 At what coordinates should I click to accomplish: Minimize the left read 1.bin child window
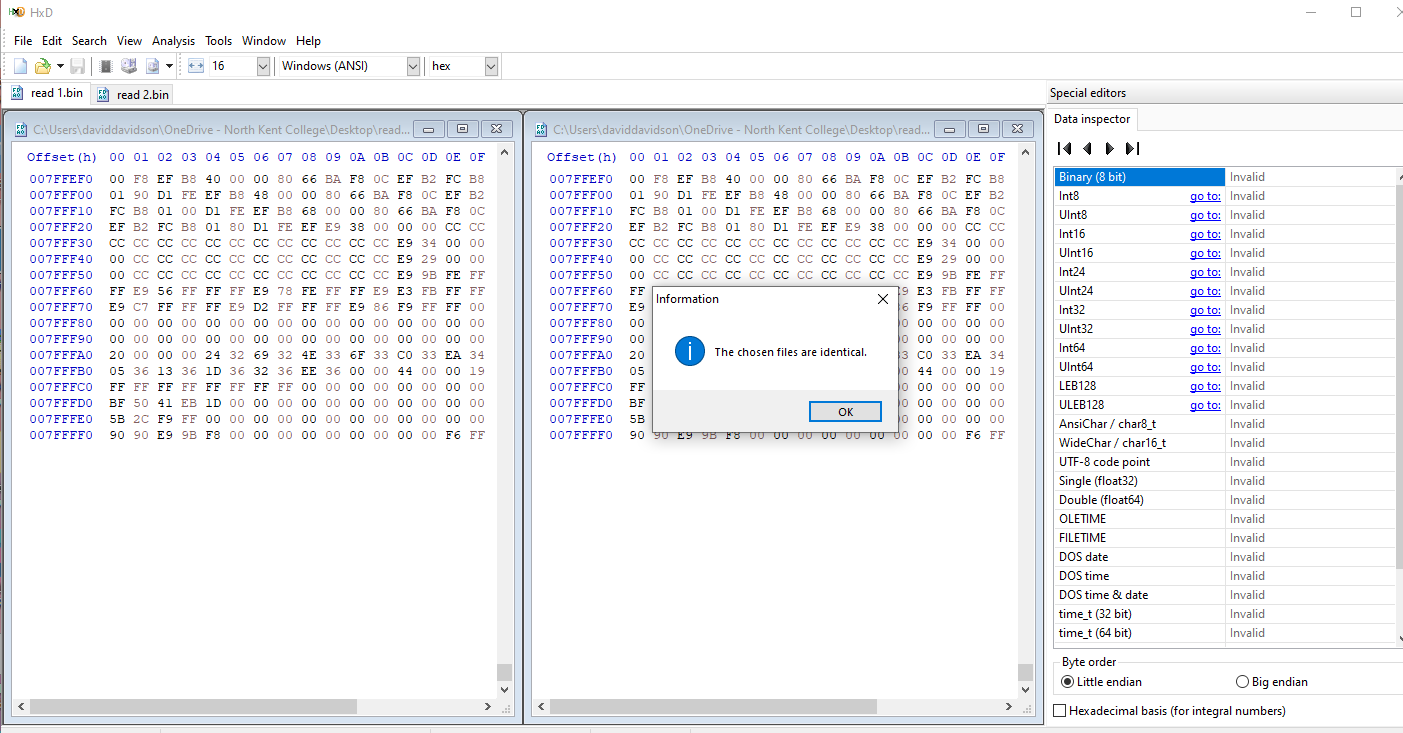tap(429, 129)
